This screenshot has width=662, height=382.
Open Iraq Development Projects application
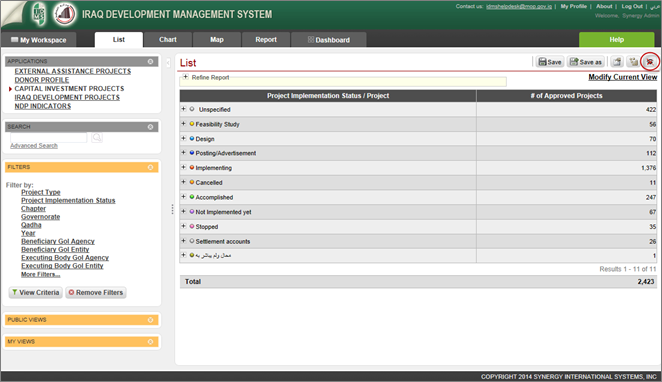pos(67,98)
